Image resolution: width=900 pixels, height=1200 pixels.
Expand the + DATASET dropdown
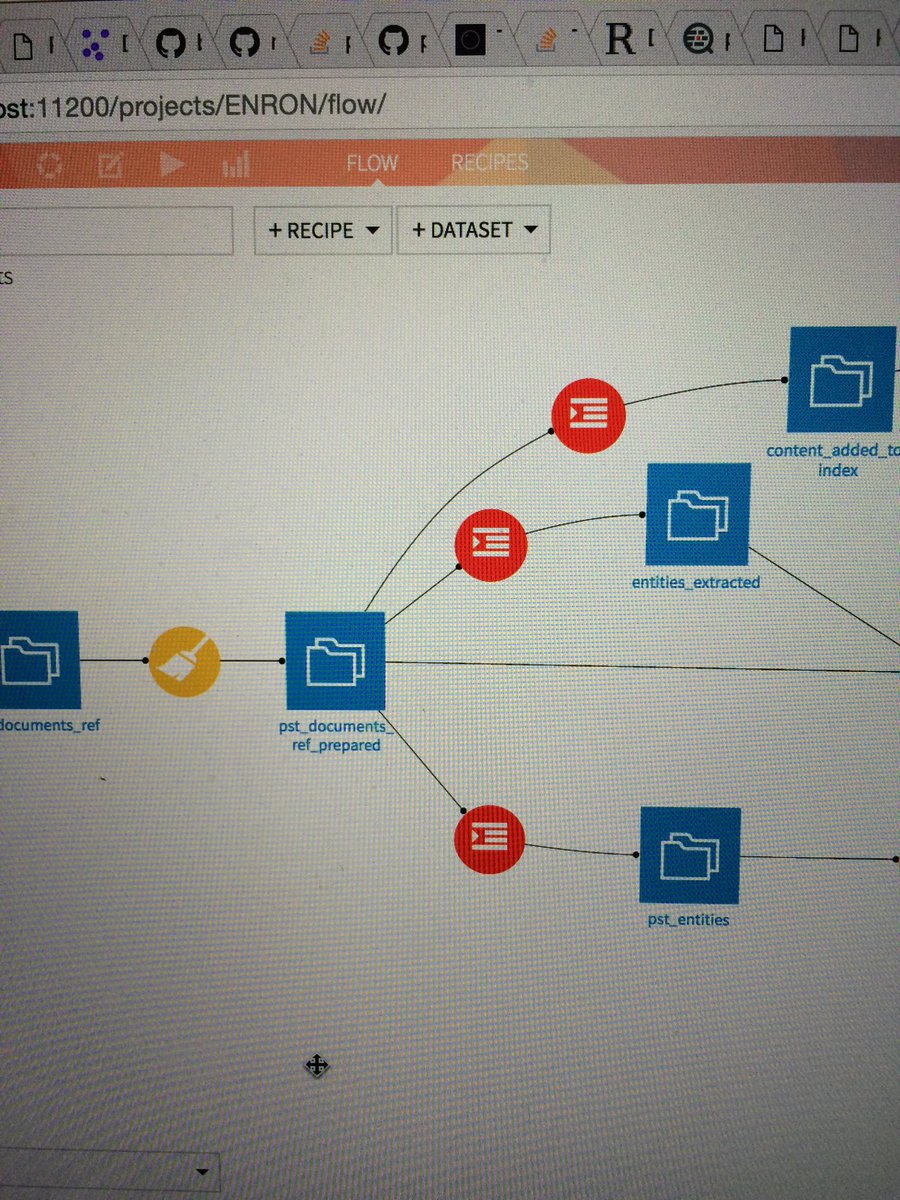click(x=473, y=230)
